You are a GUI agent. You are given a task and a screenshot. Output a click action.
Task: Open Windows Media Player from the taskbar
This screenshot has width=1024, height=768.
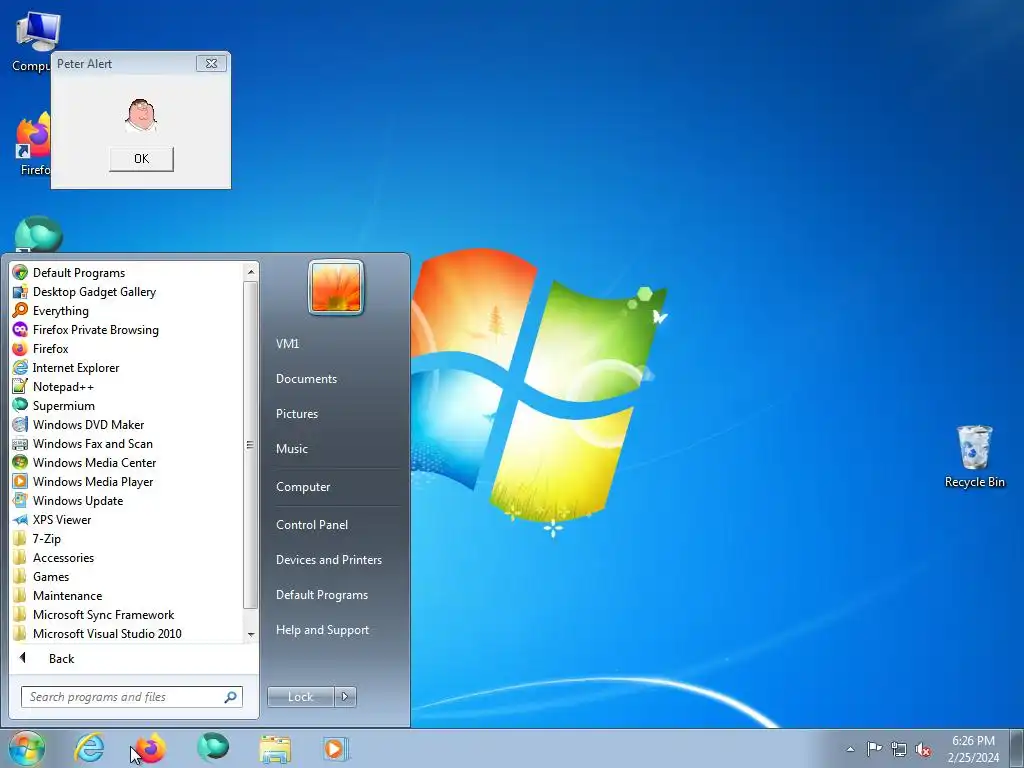[x=336, y=748]
